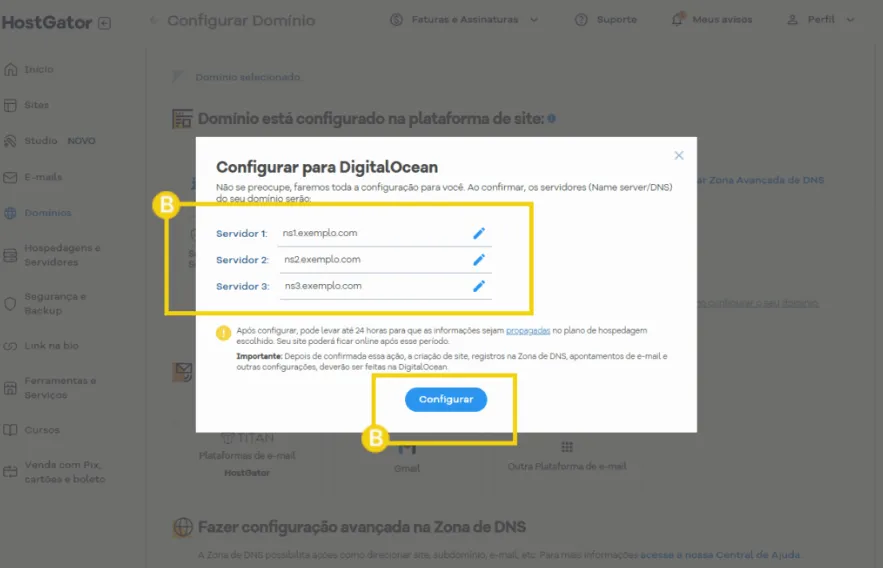This screenshot has width=883, height=568.
Task: Go back using Configurar Domínio arrow
Action: (153, 20)
